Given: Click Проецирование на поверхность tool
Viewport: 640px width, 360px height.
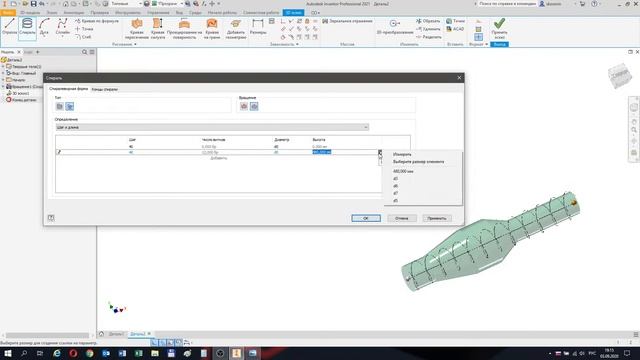Looking at the screenshot, I should (x=184, y=29).
